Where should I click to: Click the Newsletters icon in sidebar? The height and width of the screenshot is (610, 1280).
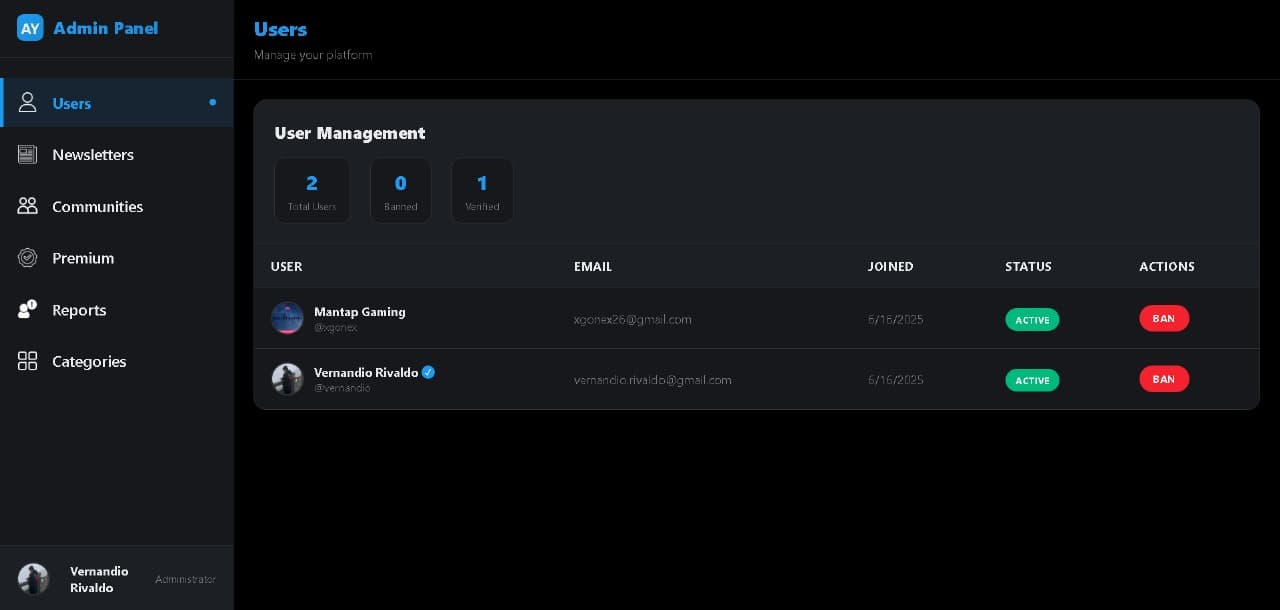tap(28, 155)
